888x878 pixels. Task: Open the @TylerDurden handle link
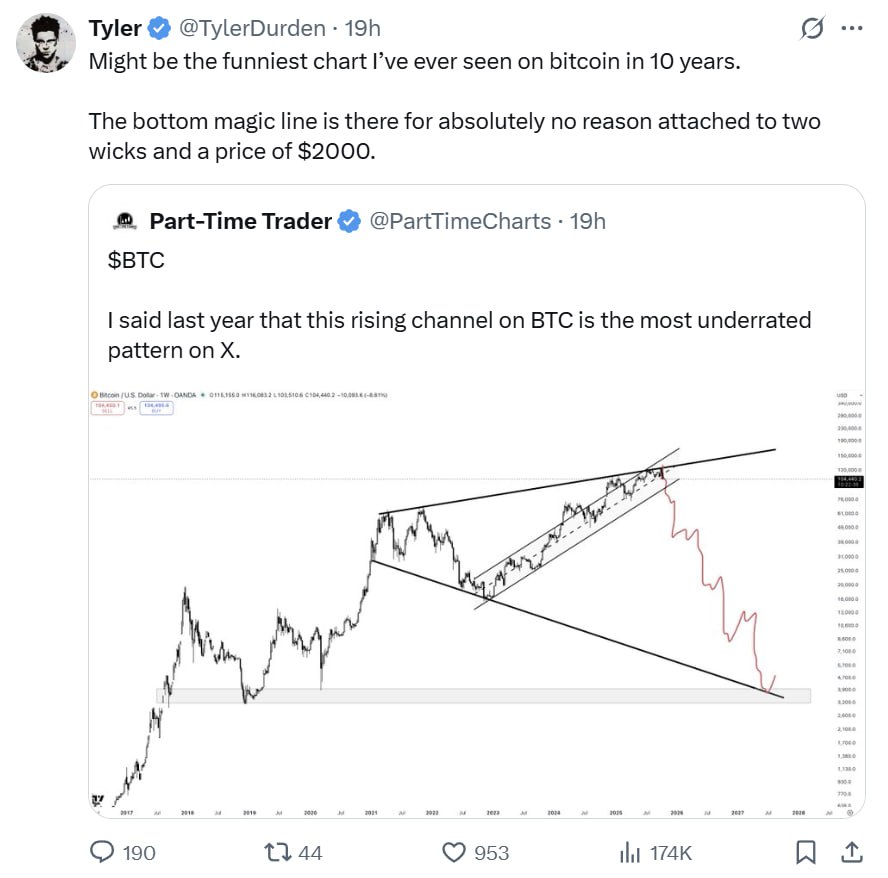tap(250, 28)
